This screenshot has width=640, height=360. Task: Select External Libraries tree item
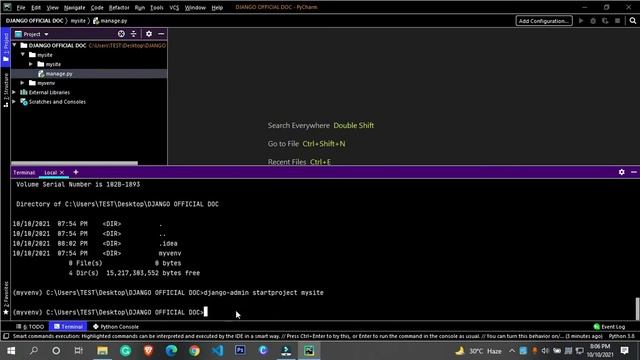tap(49, 92)
